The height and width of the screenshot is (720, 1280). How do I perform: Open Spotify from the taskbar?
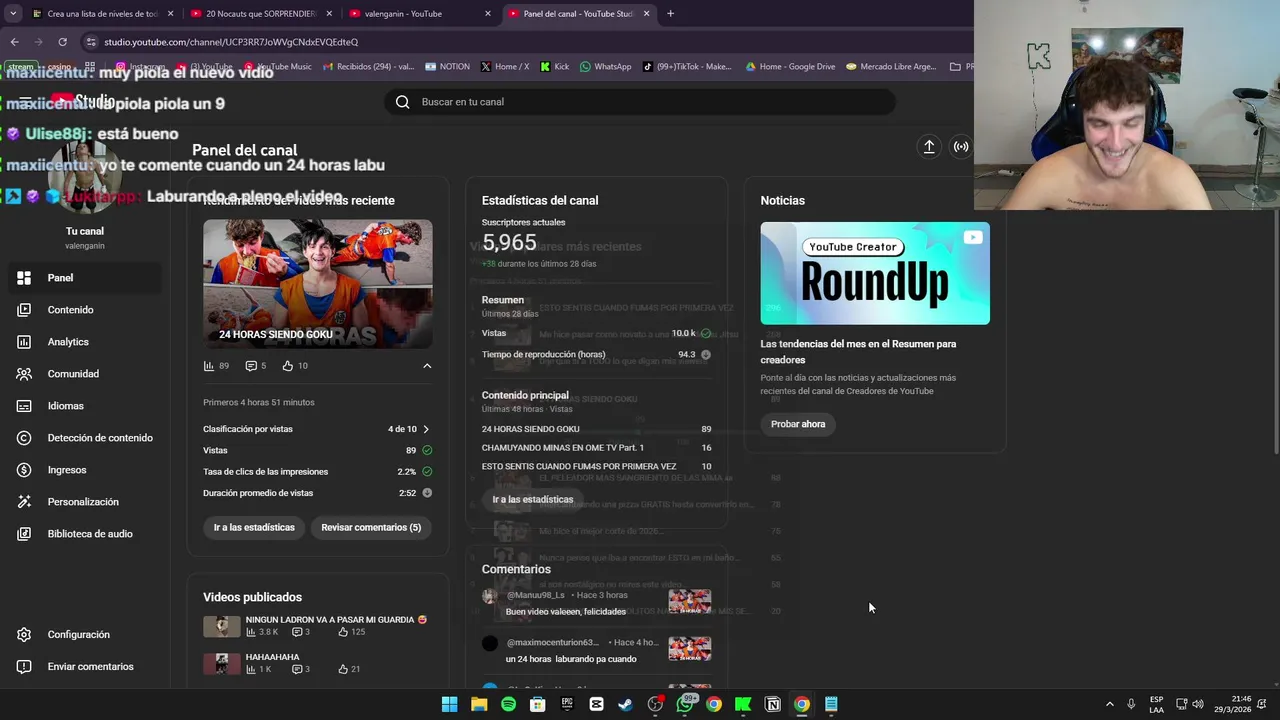click(508, 705)
